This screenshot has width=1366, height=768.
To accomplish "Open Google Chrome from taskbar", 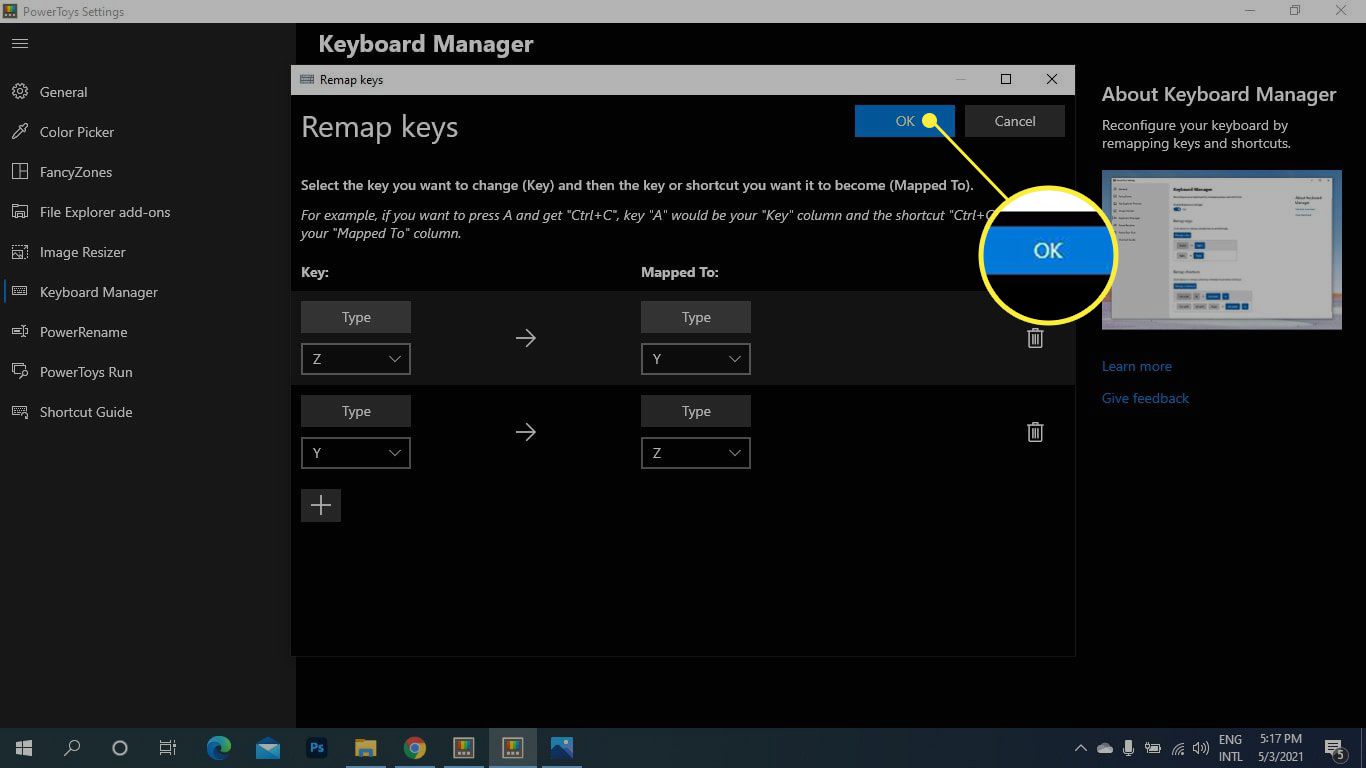I will point(414,748).
